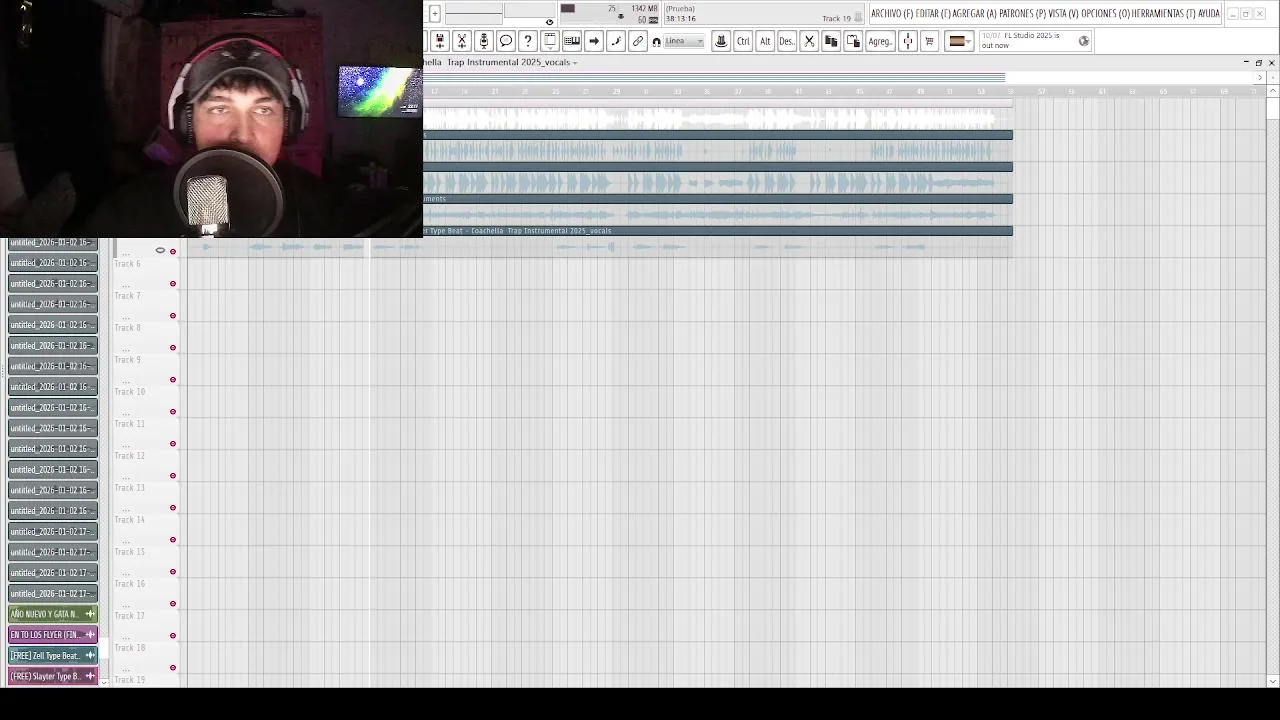Click the copy icon in the toolbar

(x=831, y=41)
